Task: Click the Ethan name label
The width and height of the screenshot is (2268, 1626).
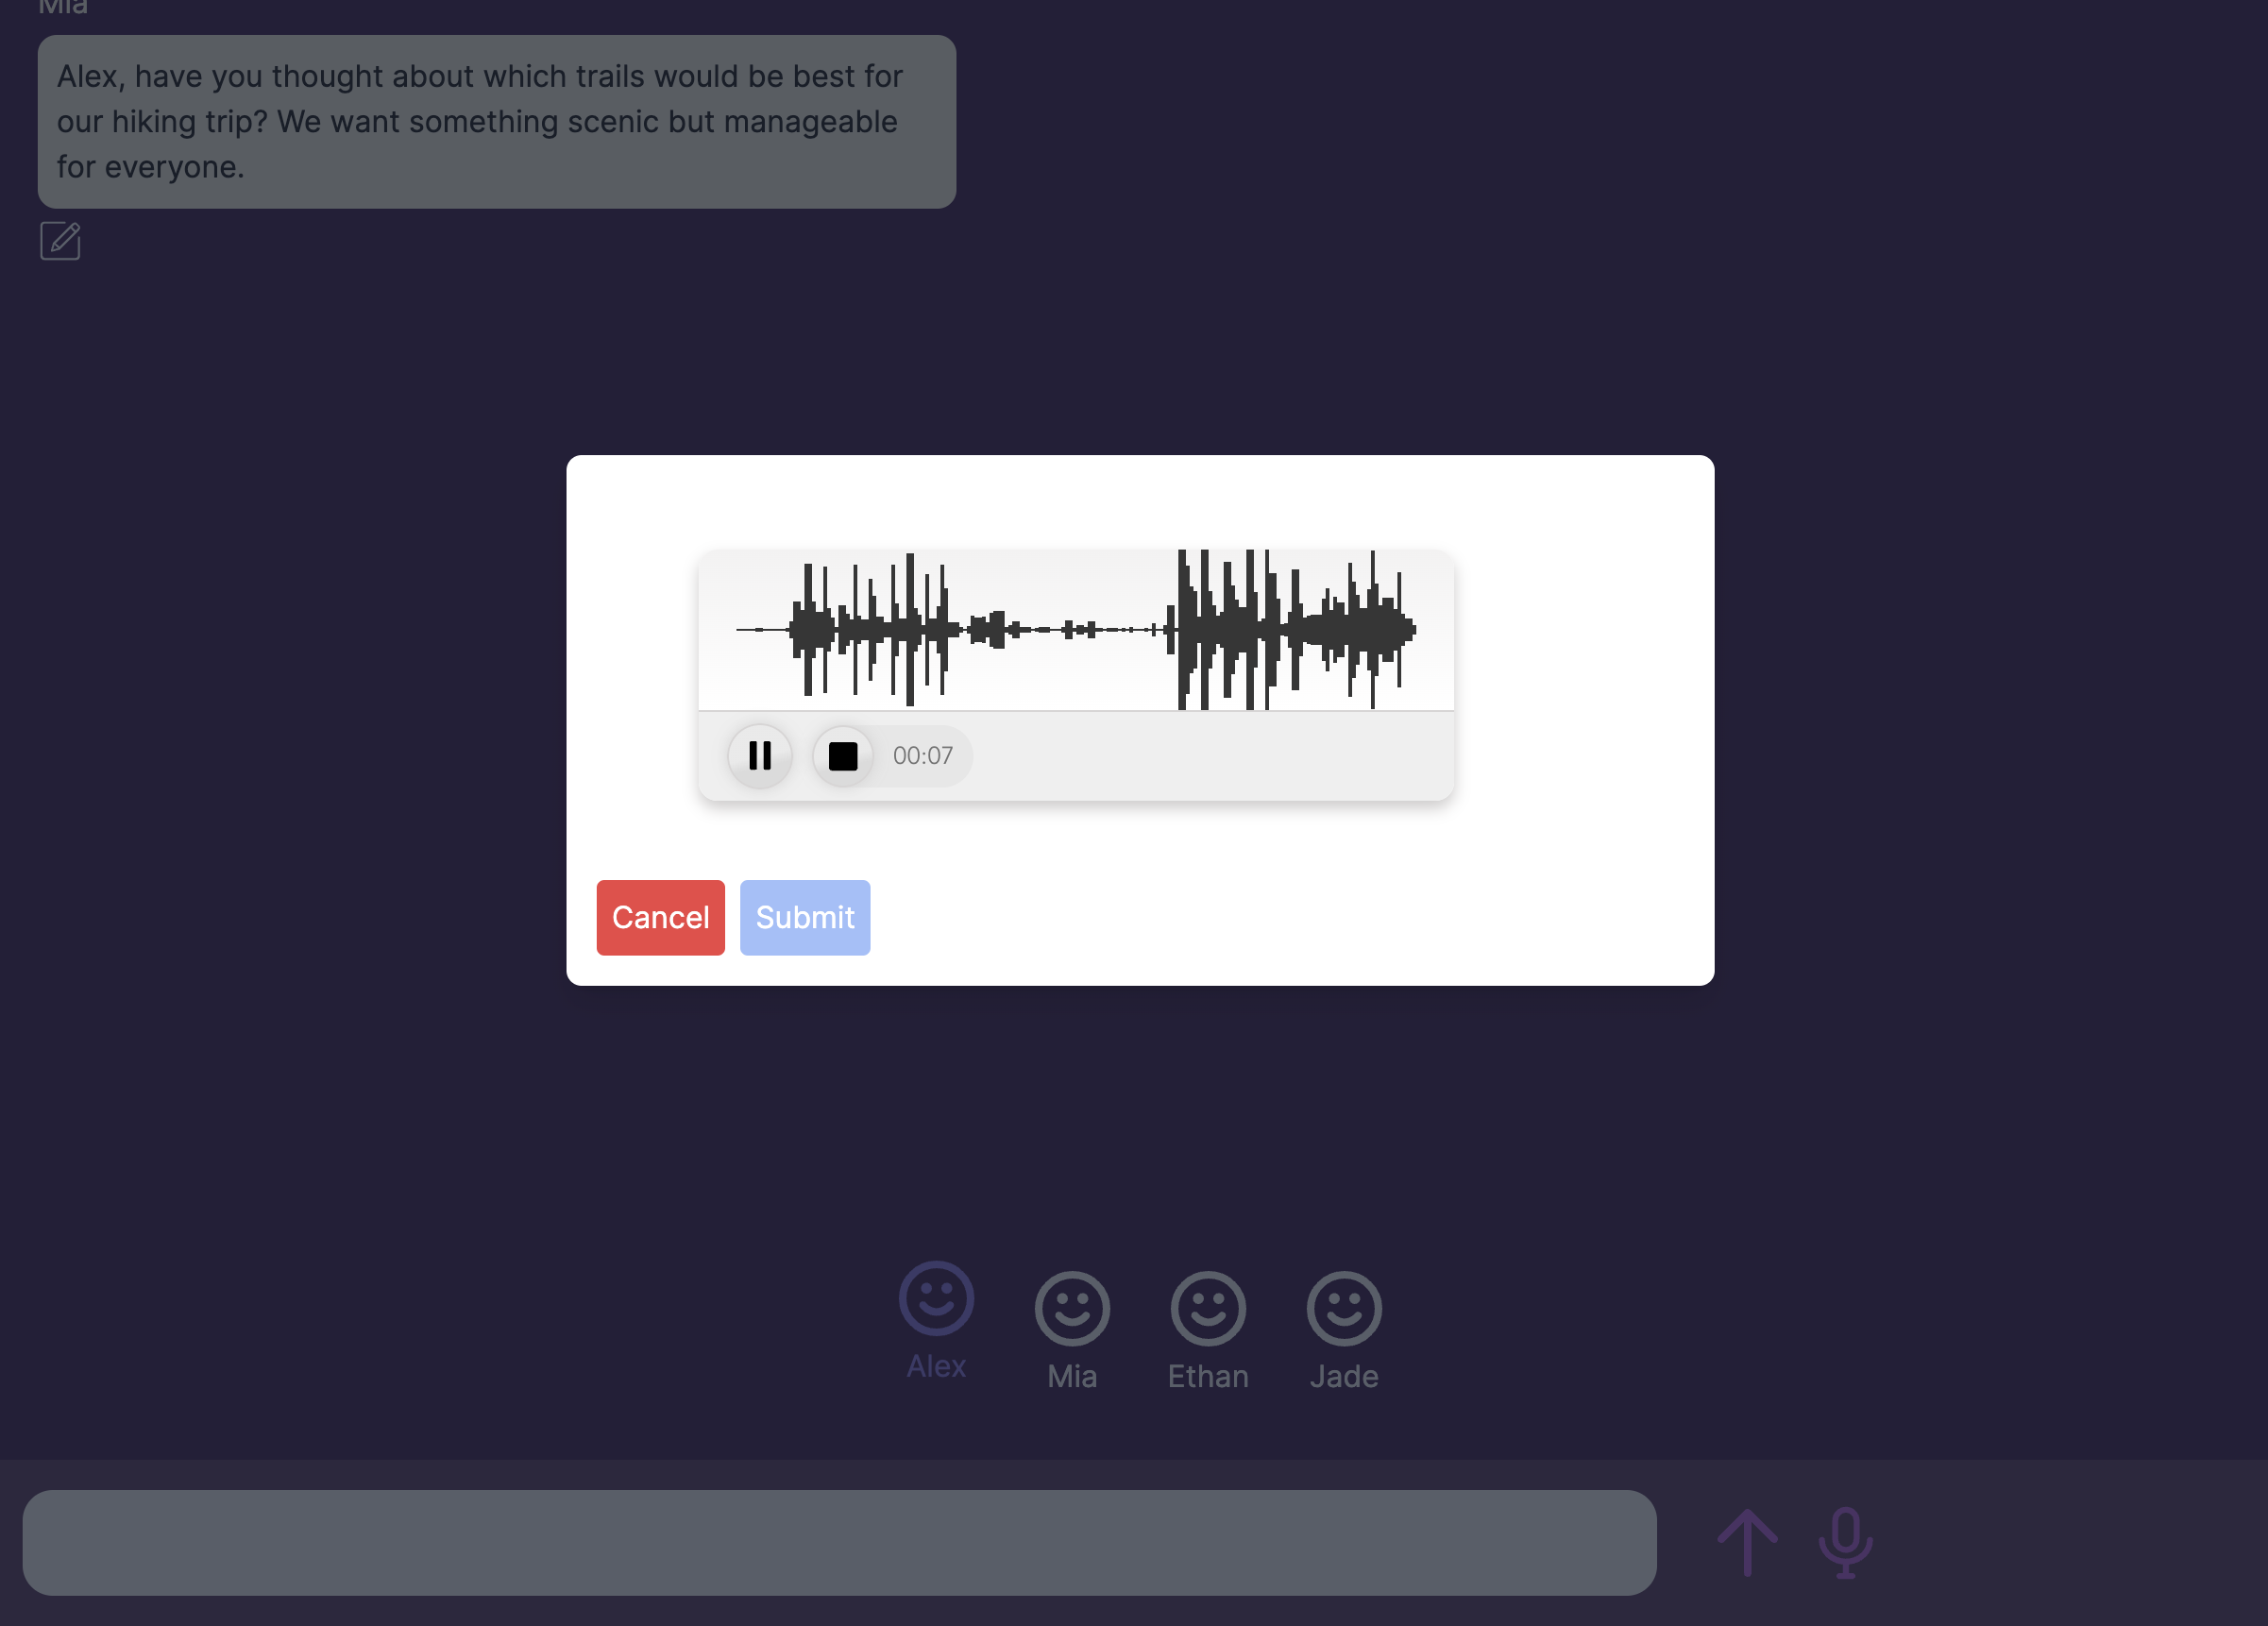Action: click(1208, 1376)
